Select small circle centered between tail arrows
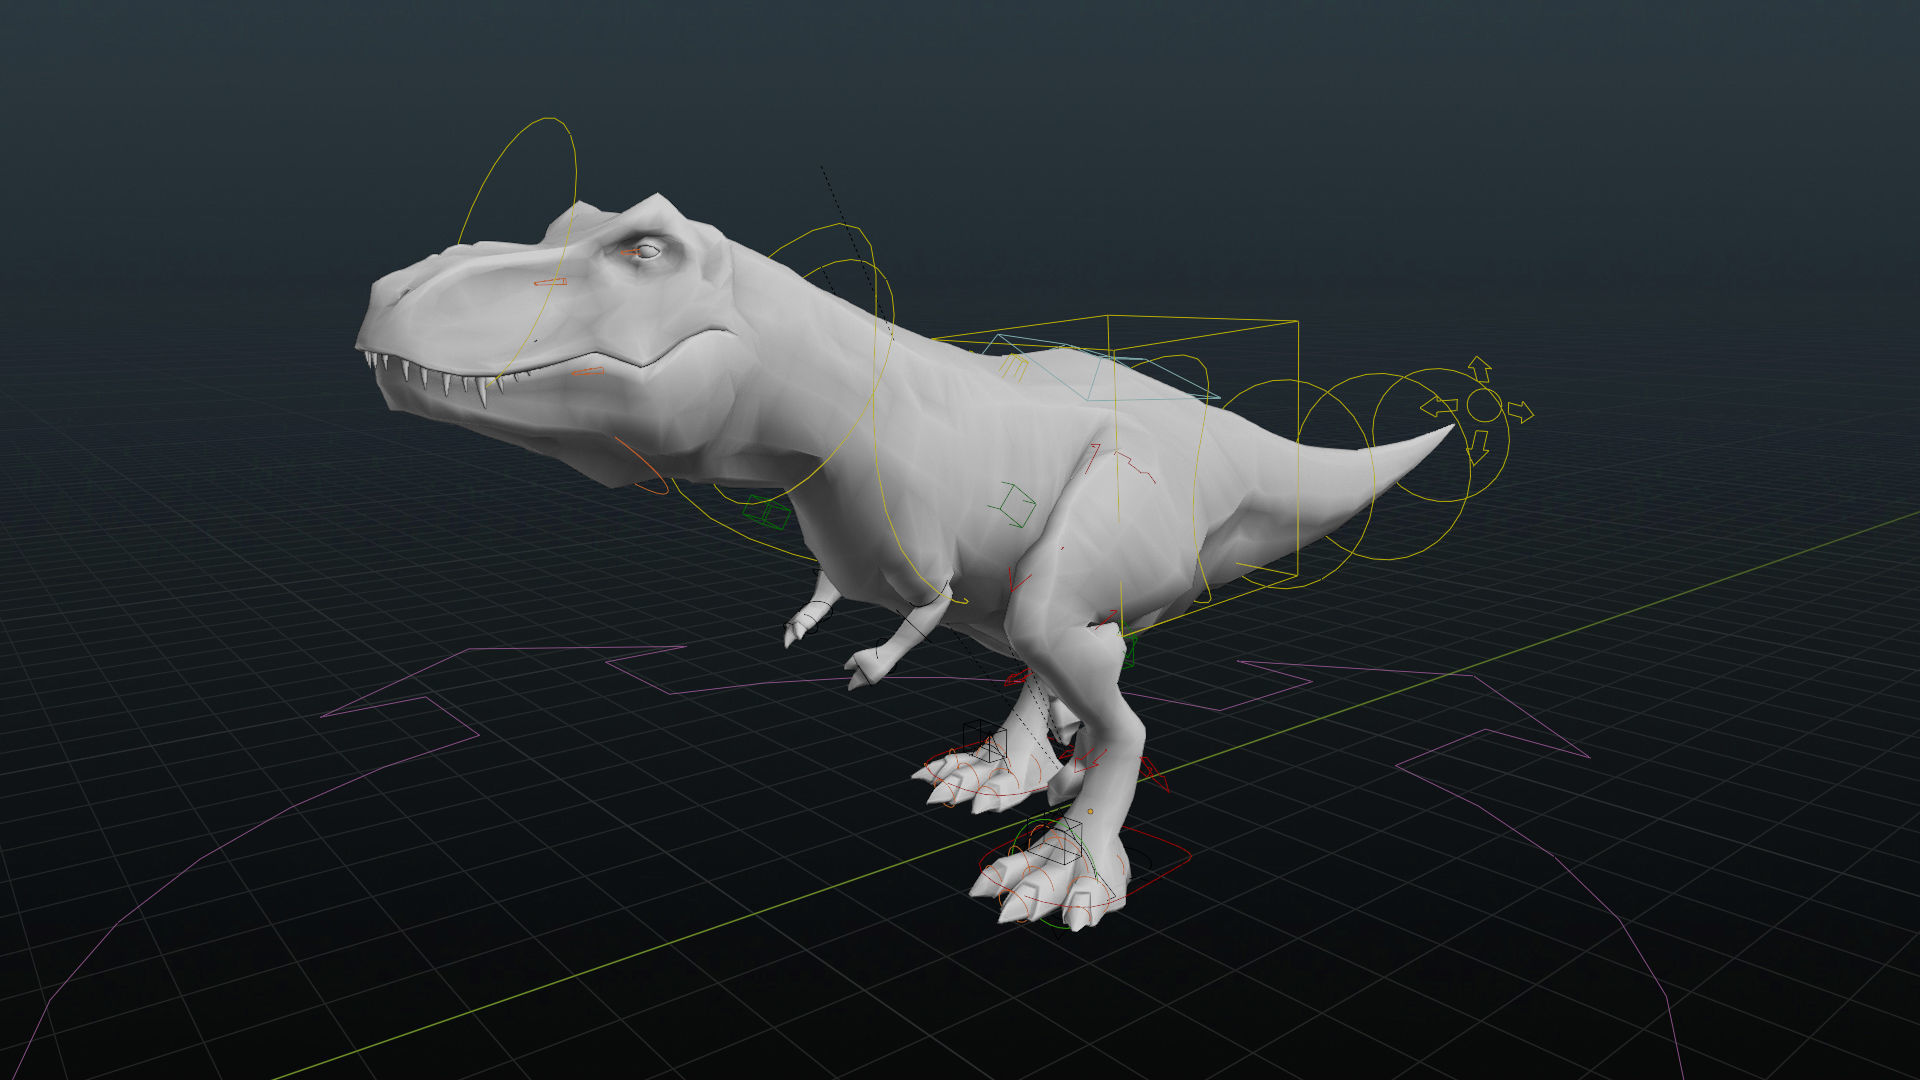The width and height of the screenshot is (1920, 1080). pyautogui.click(x=1484, y=405)
